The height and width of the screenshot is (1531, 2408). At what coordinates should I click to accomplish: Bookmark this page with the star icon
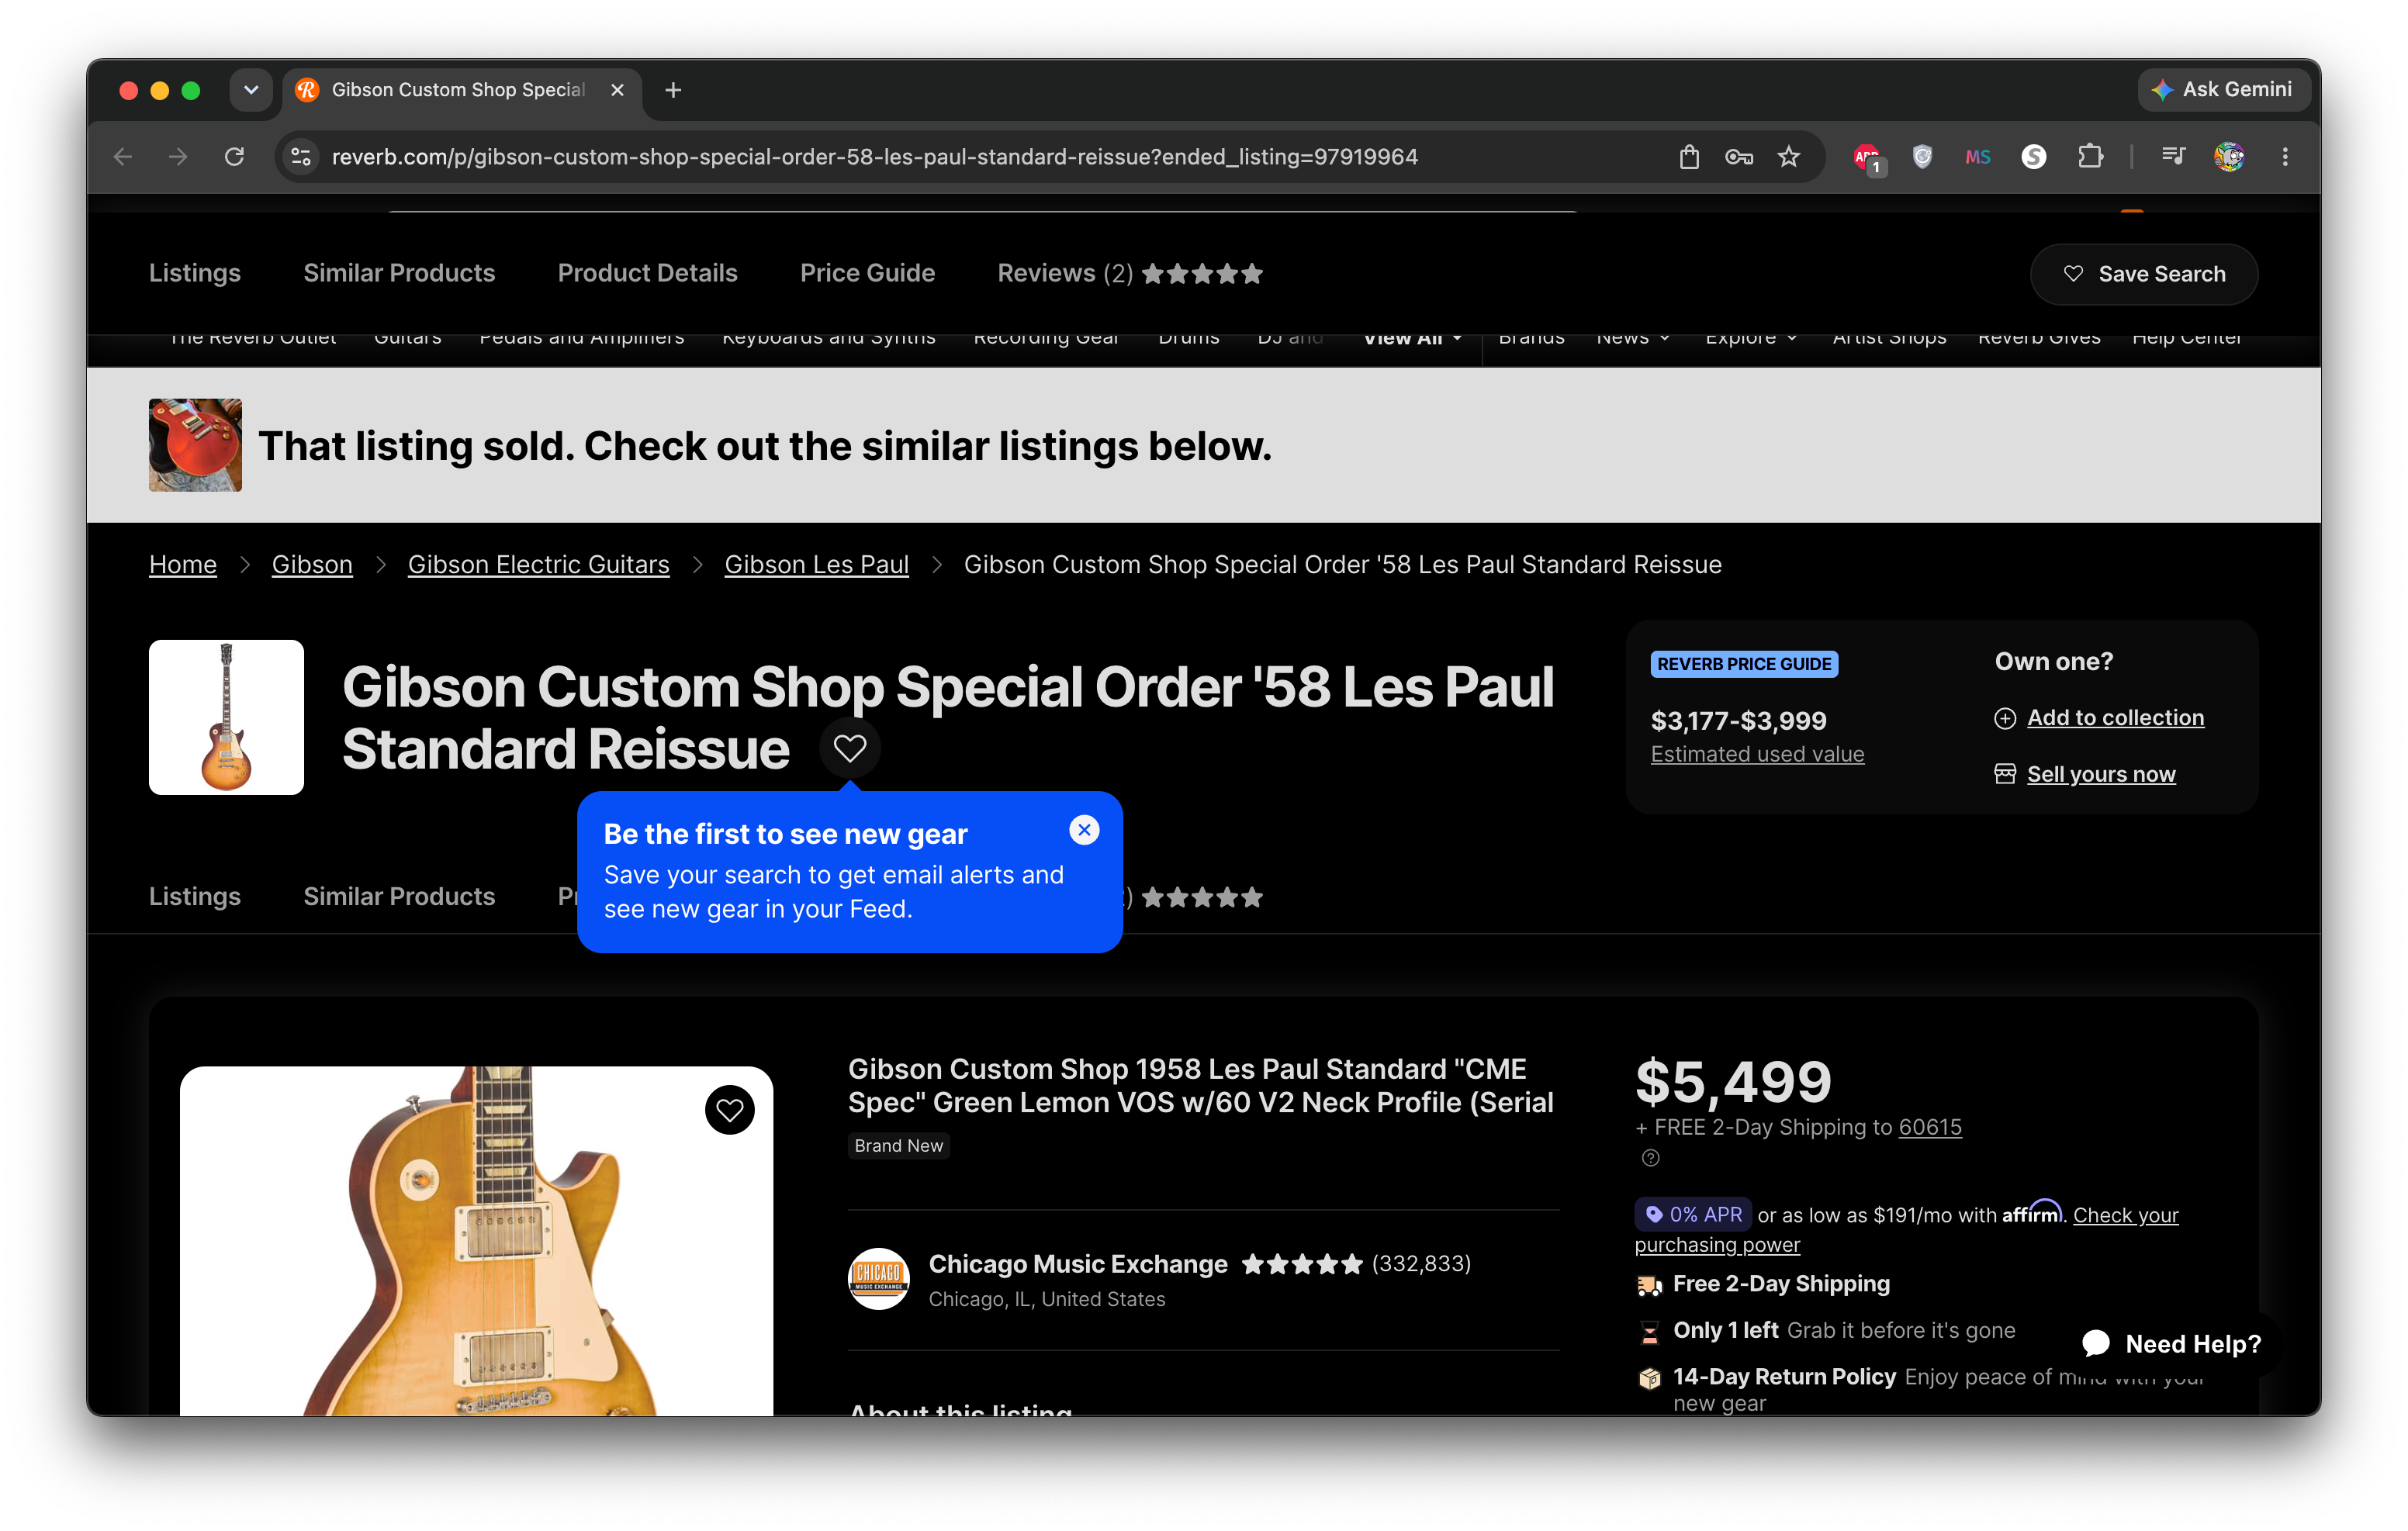point(1789,157)
